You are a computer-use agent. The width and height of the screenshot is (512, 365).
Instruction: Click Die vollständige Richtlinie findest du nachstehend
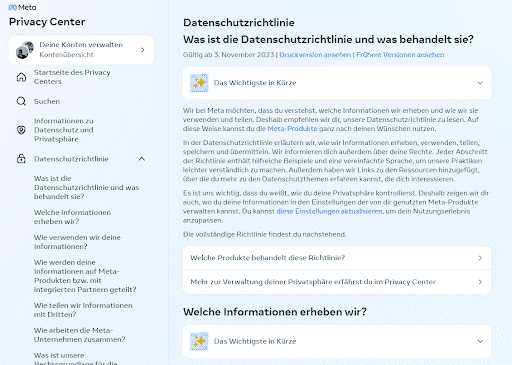point(264,234)
